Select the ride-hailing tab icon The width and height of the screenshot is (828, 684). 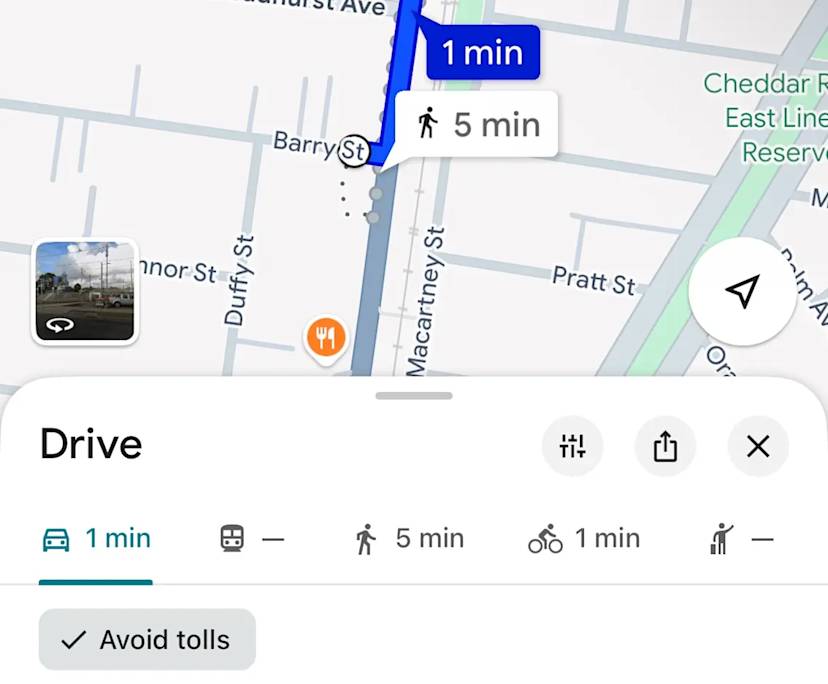click(x=721, y=539)
